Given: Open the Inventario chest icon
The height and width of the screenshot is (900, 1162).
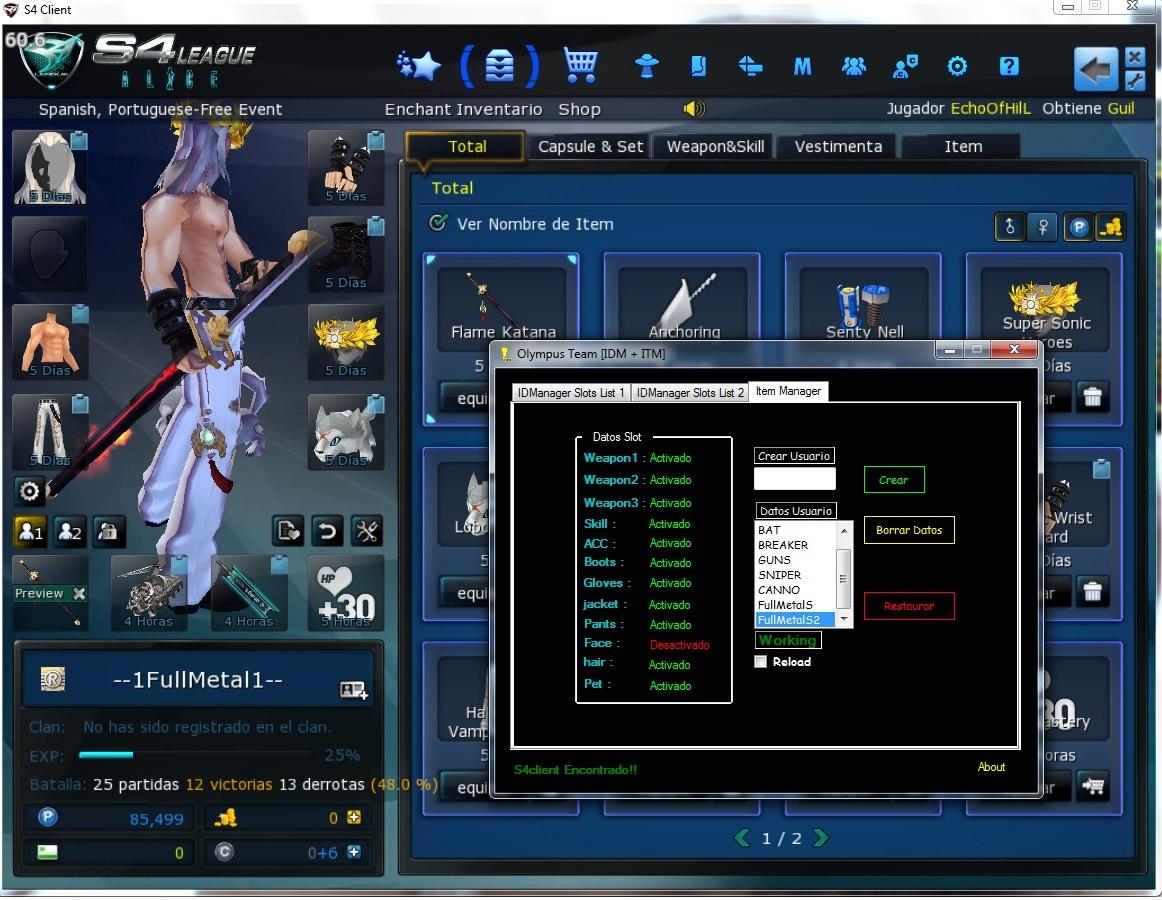Looking at the screenshot, I should [499, 66].
